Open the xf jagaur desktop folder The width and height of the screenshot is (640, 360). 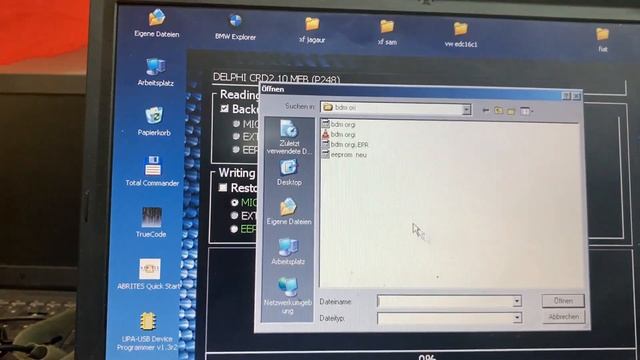click(x=312, y=30)
